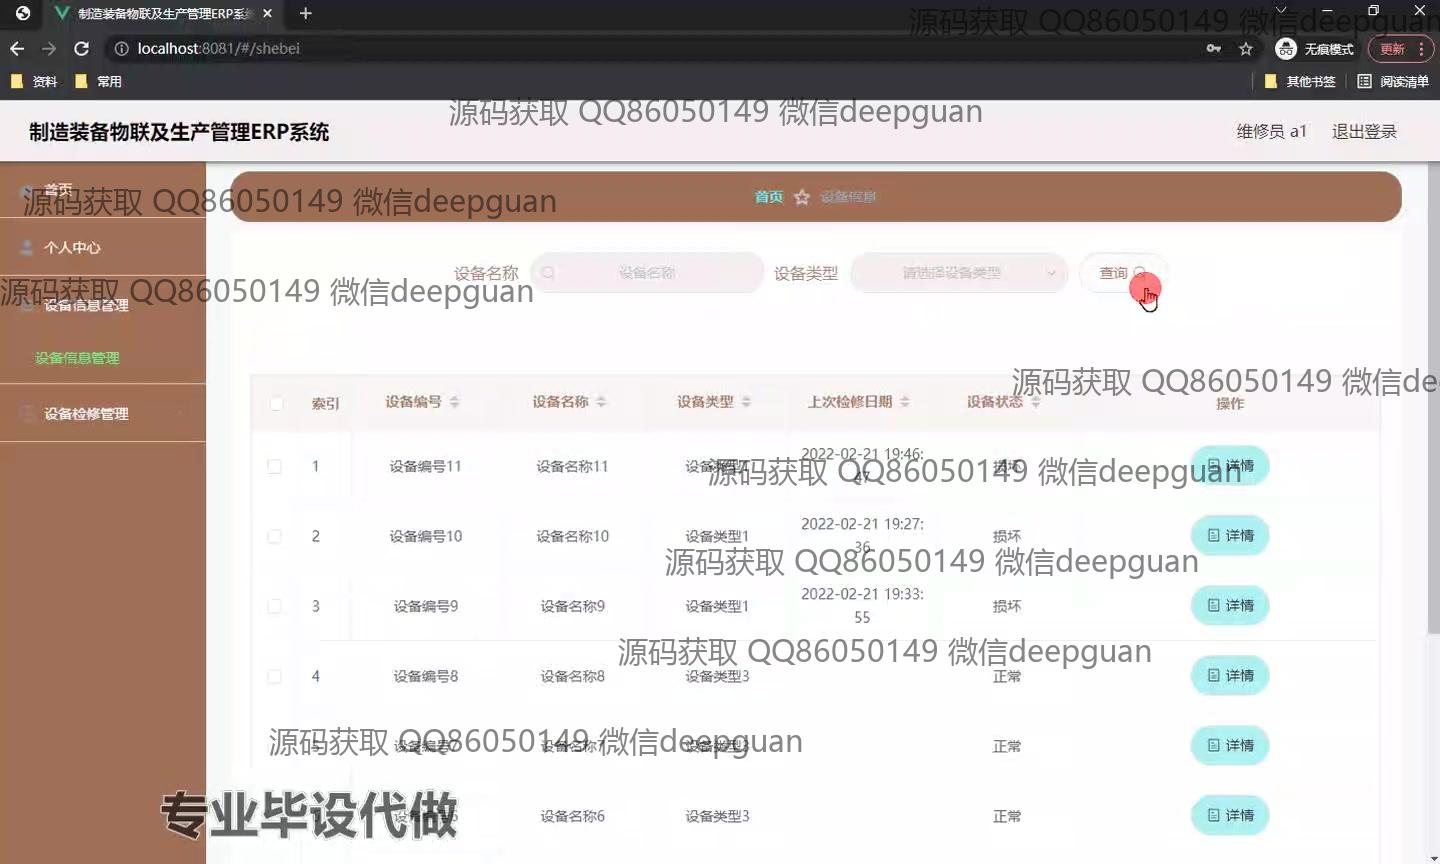Click the star icon in breadcrumb bar
Image resolution: width=1440 pixels, height=864 pixels.
tap(801, 197)
